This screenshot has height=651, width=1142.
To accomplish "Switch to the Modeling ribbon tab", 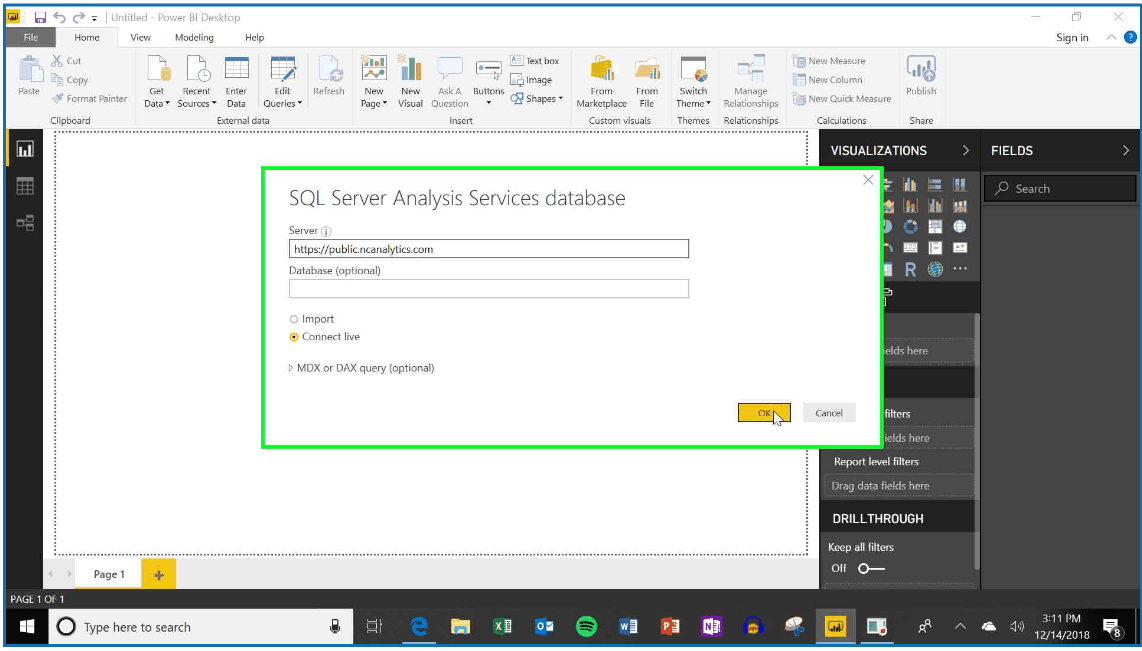I will tap(194, 37).
